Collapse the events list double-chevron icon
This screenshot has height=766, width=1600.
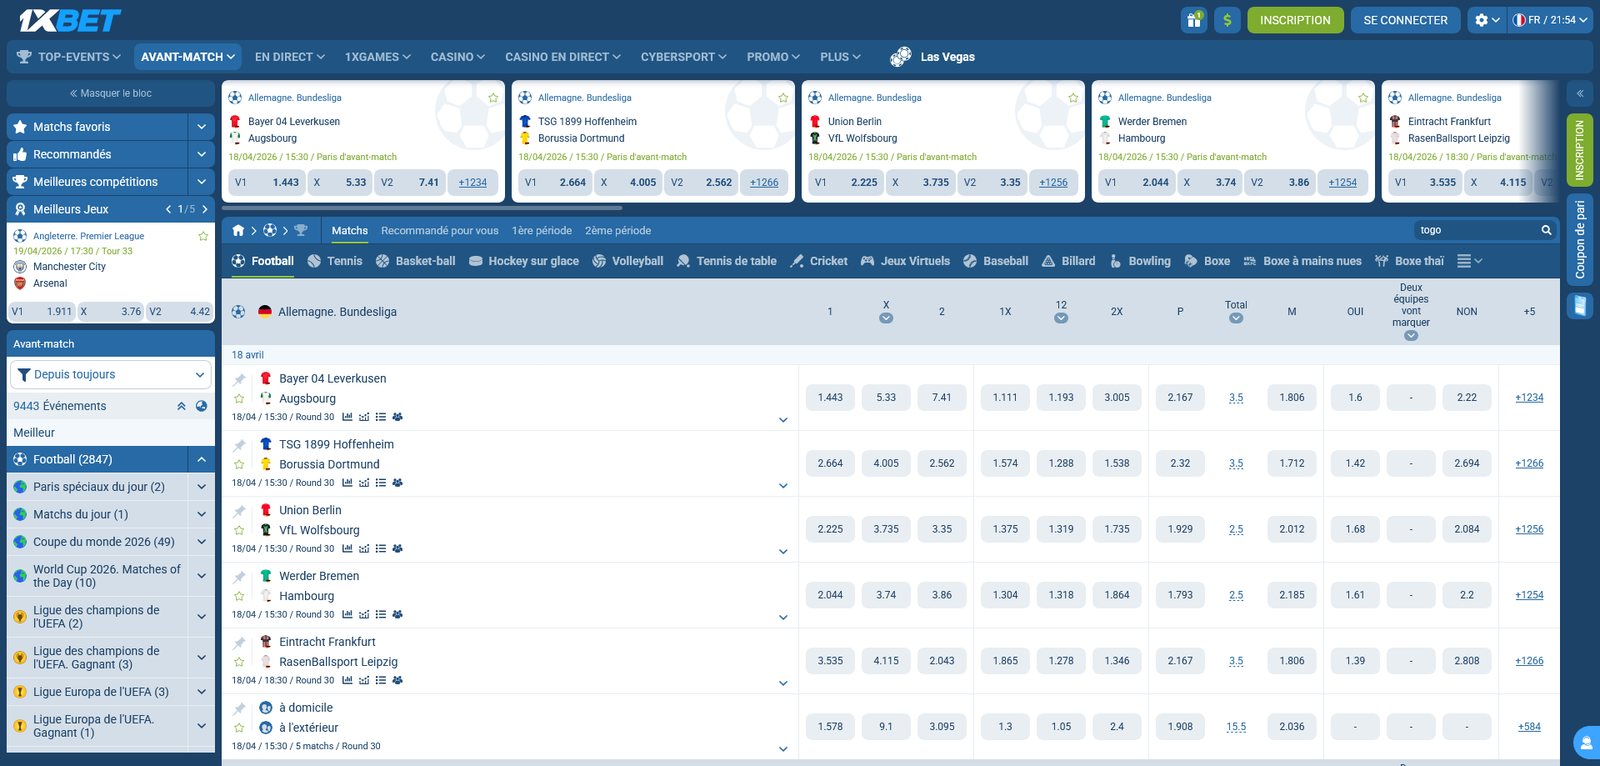click(181, 406)
